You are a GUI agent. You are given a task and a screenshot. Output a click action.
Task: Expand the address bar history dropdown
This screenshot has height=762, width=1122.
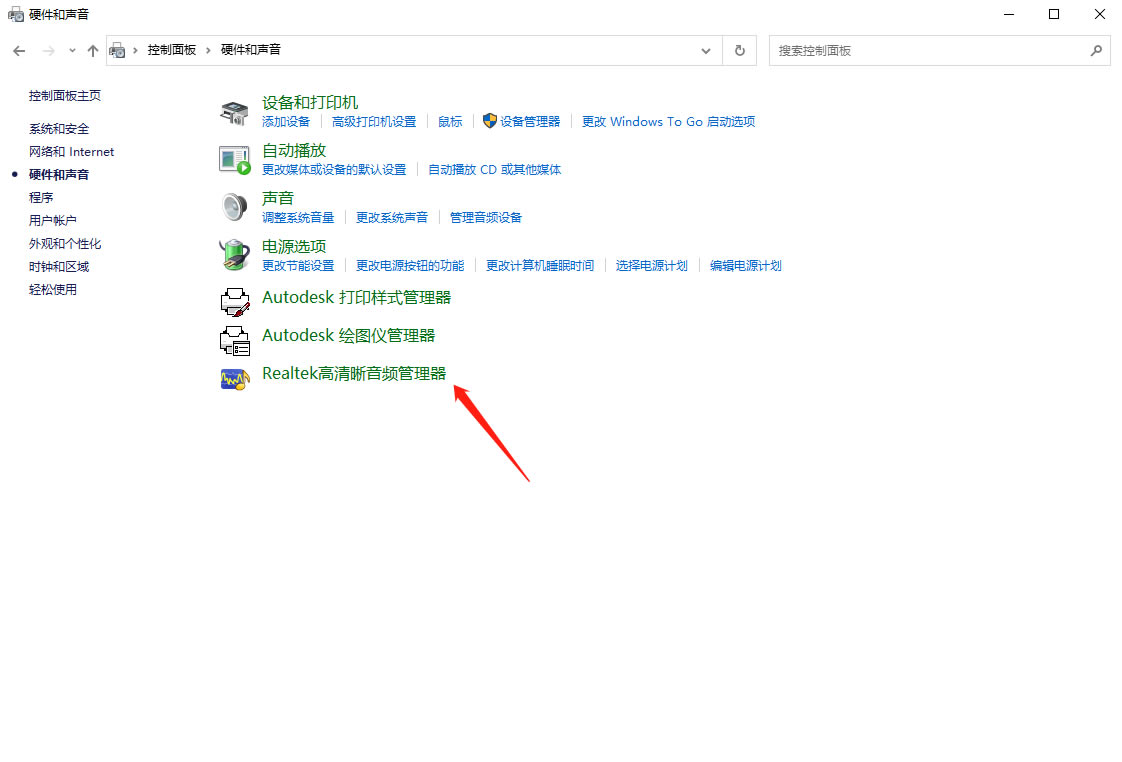click(x=706, y=50)
